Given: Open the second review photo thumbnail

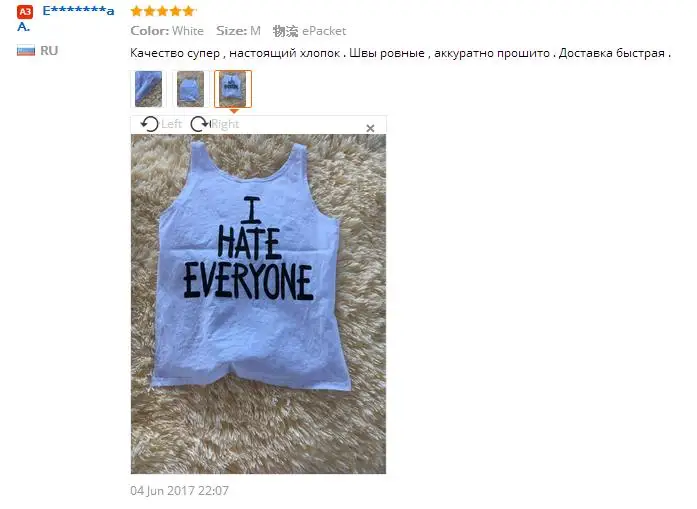Looking at the screenshot, I should coord(190,89).
